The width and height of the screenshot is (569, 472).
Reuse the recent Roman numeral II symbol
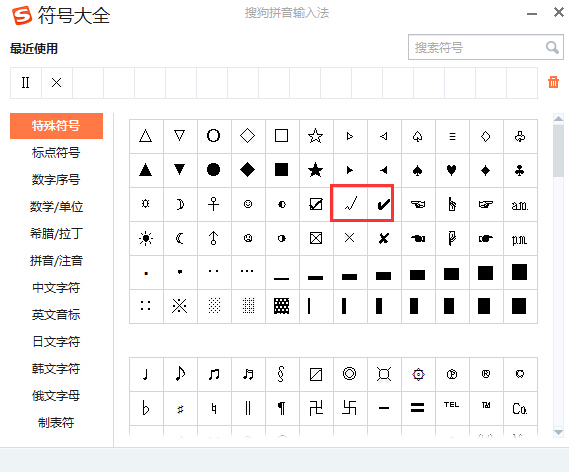click(25, 83)
